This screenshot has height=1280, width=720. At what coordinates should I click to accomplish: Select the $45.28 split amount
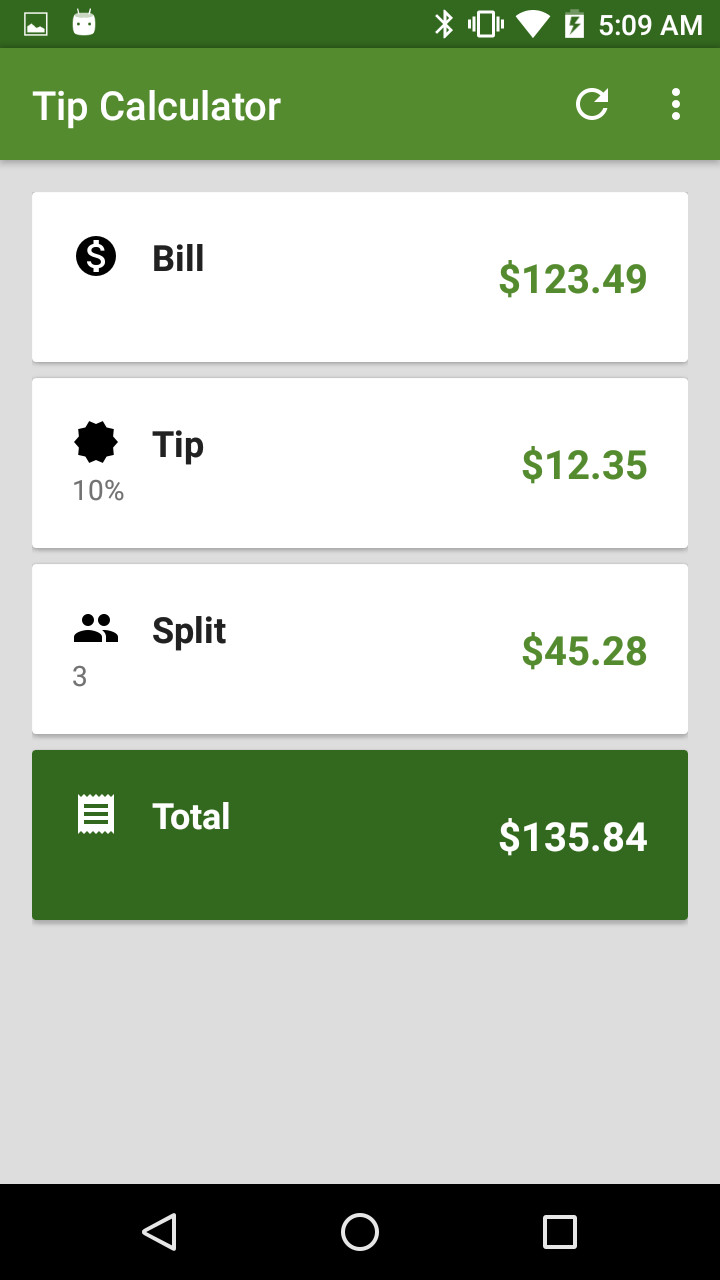click(584, 651)
